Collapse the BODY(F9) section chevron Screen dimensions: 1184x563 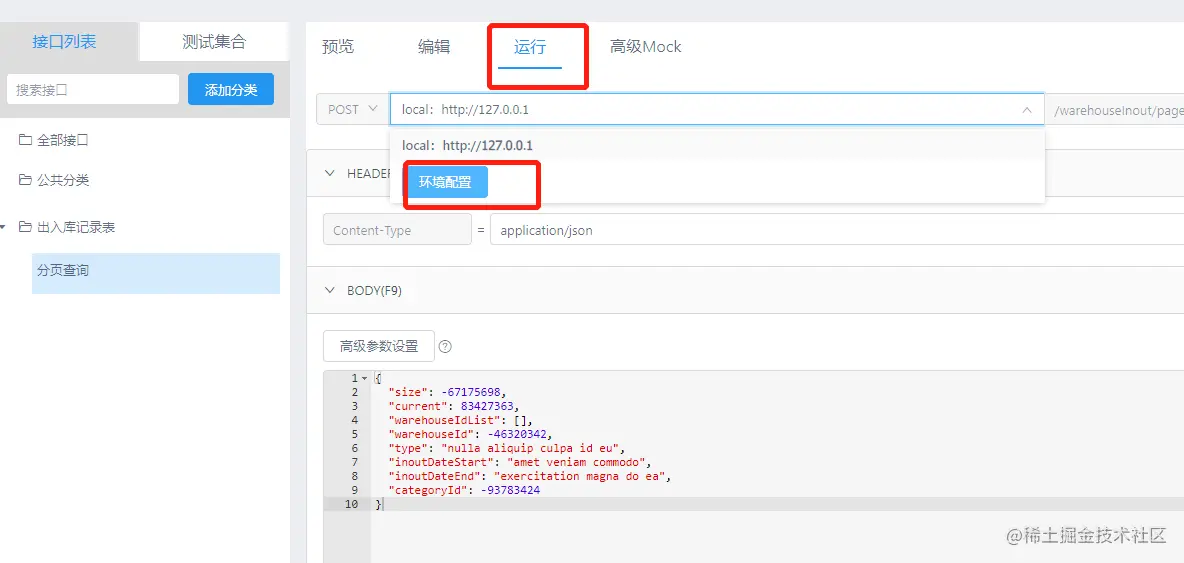coord(329,290)
